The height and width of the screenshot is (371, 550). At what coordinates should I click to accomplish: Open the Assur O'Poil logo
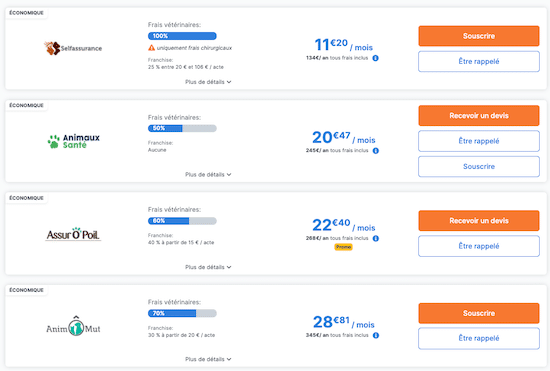pos(73,234)
